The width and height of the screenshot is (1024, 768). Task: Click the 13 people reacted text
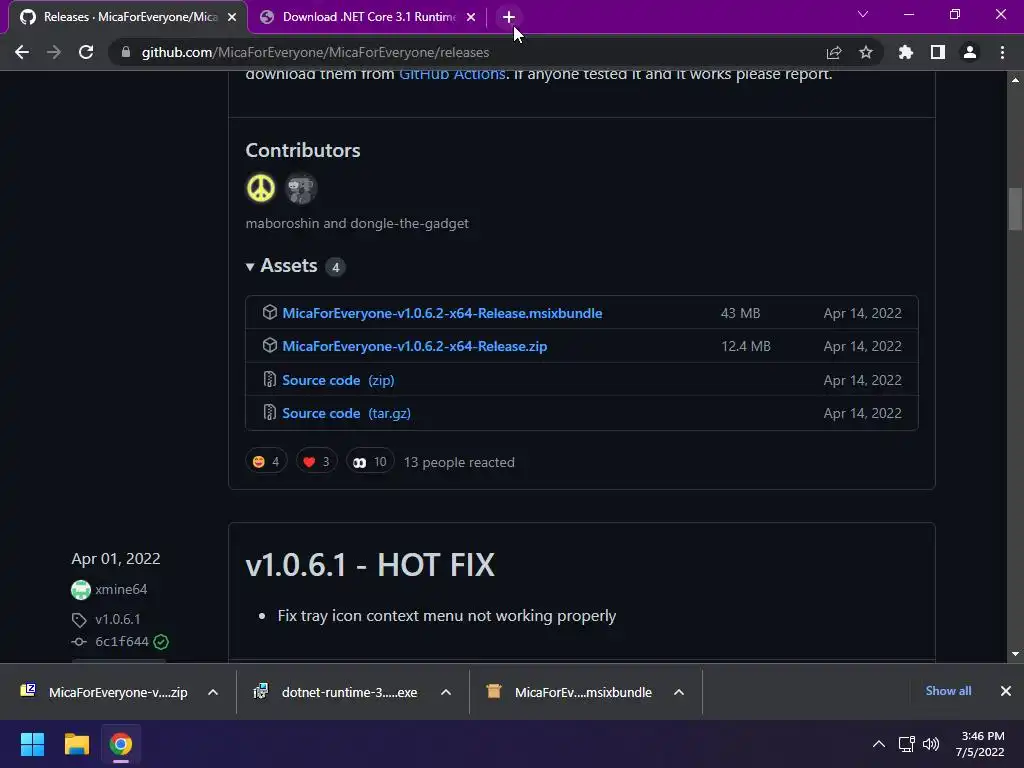tap(459, 462)
